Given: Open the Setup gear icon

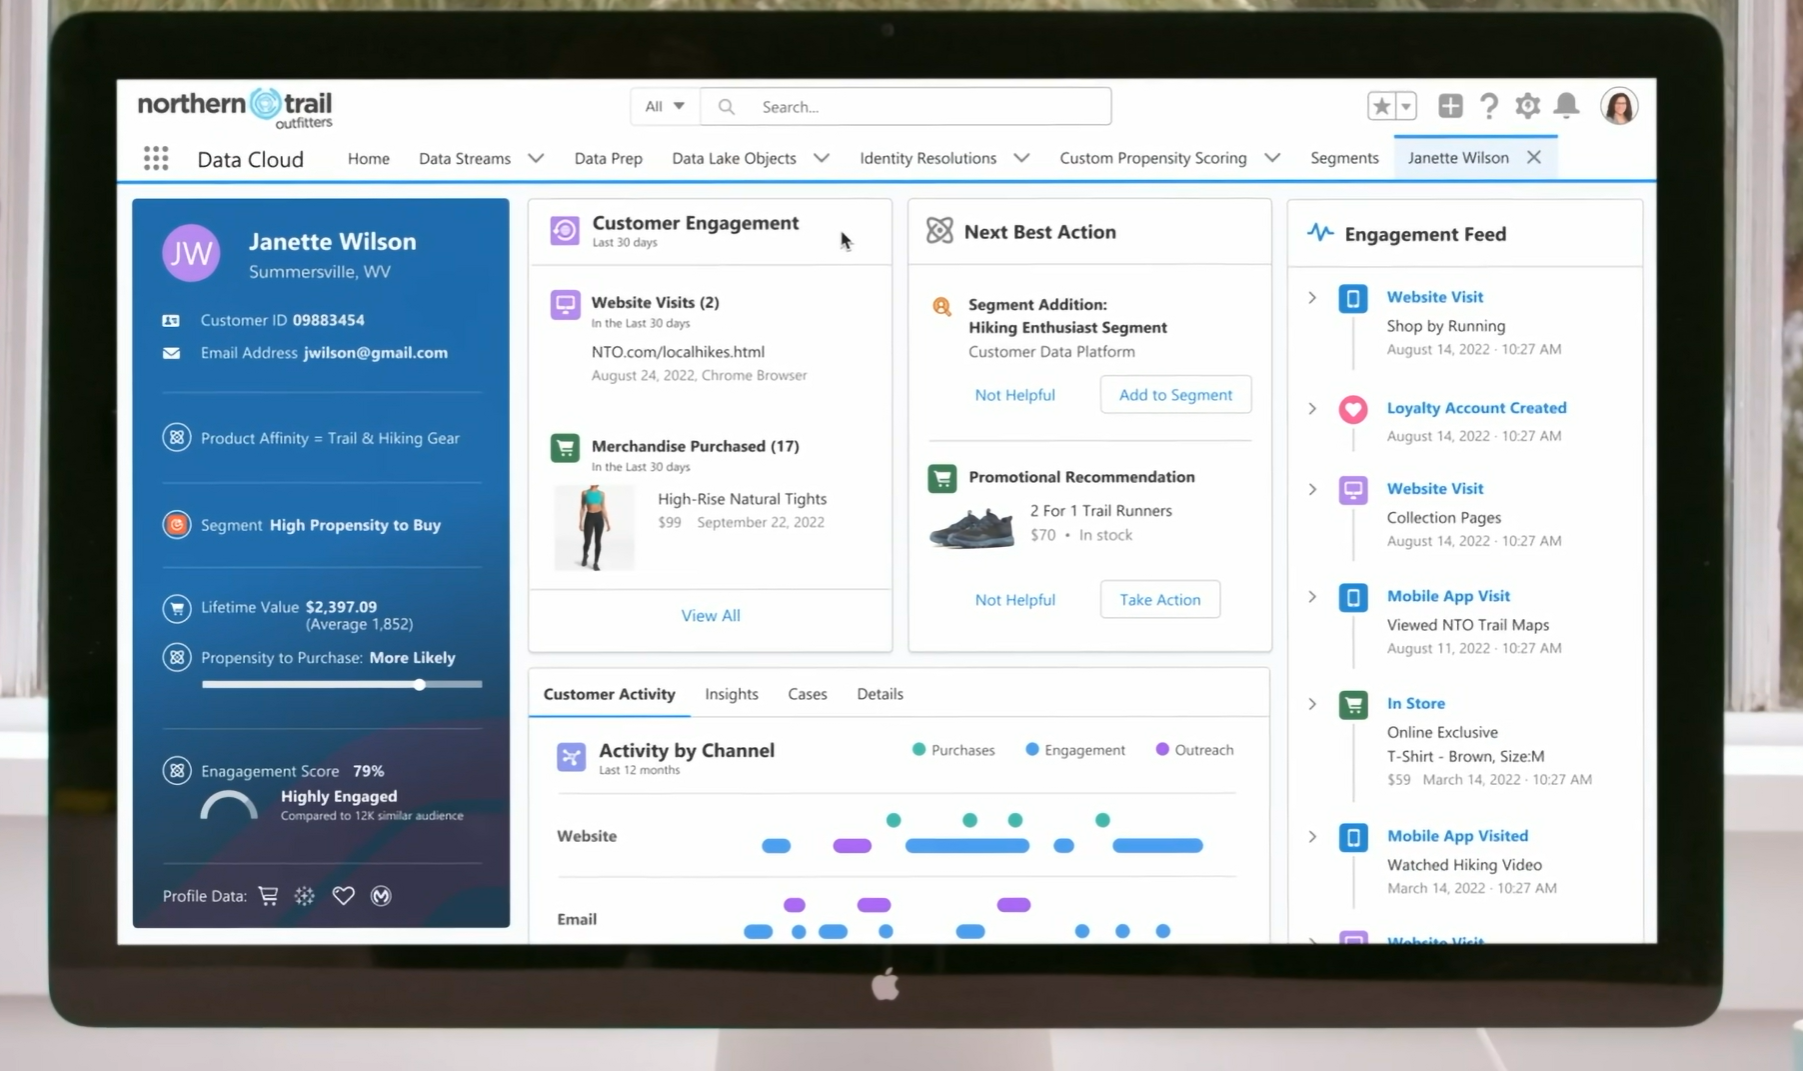Looking at the screenshot, I should [1527, 106].
